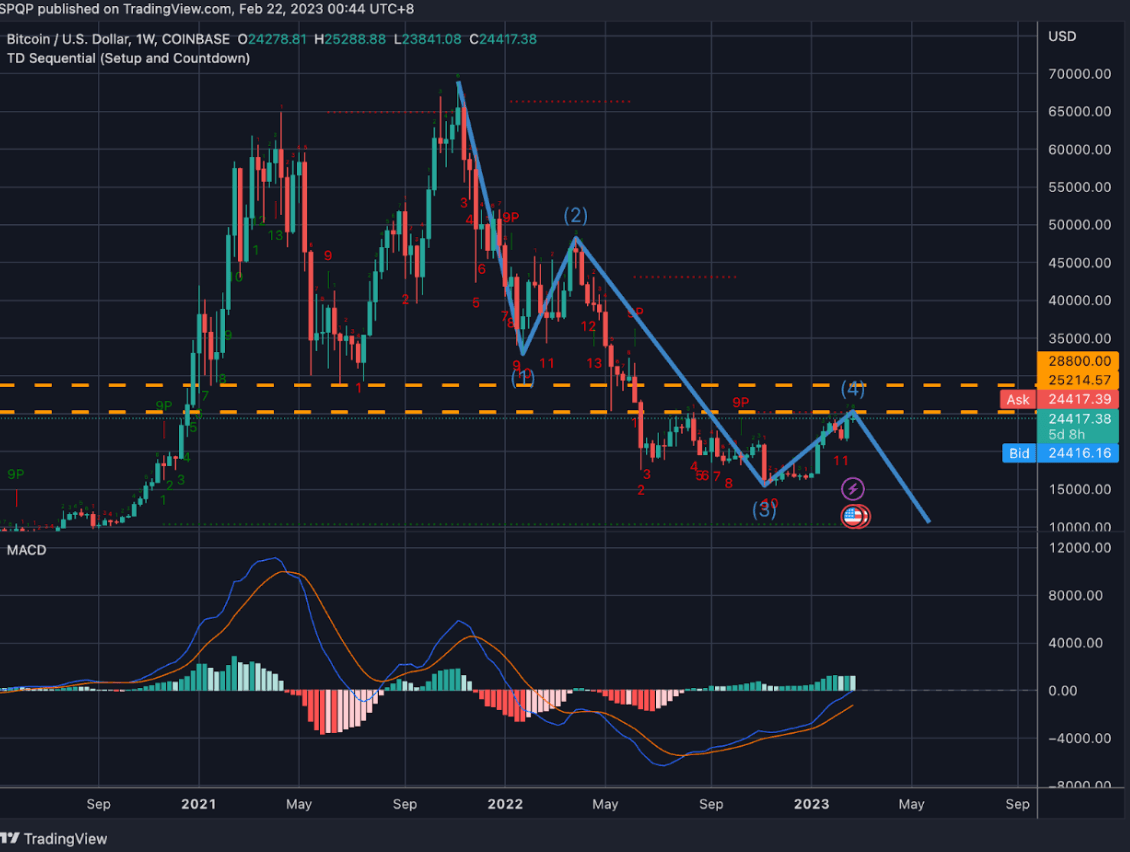Select the wave (2) label on the chart
Image resolution: width=1130 pixels, height=852 pixels.
(x=575, y=215)
